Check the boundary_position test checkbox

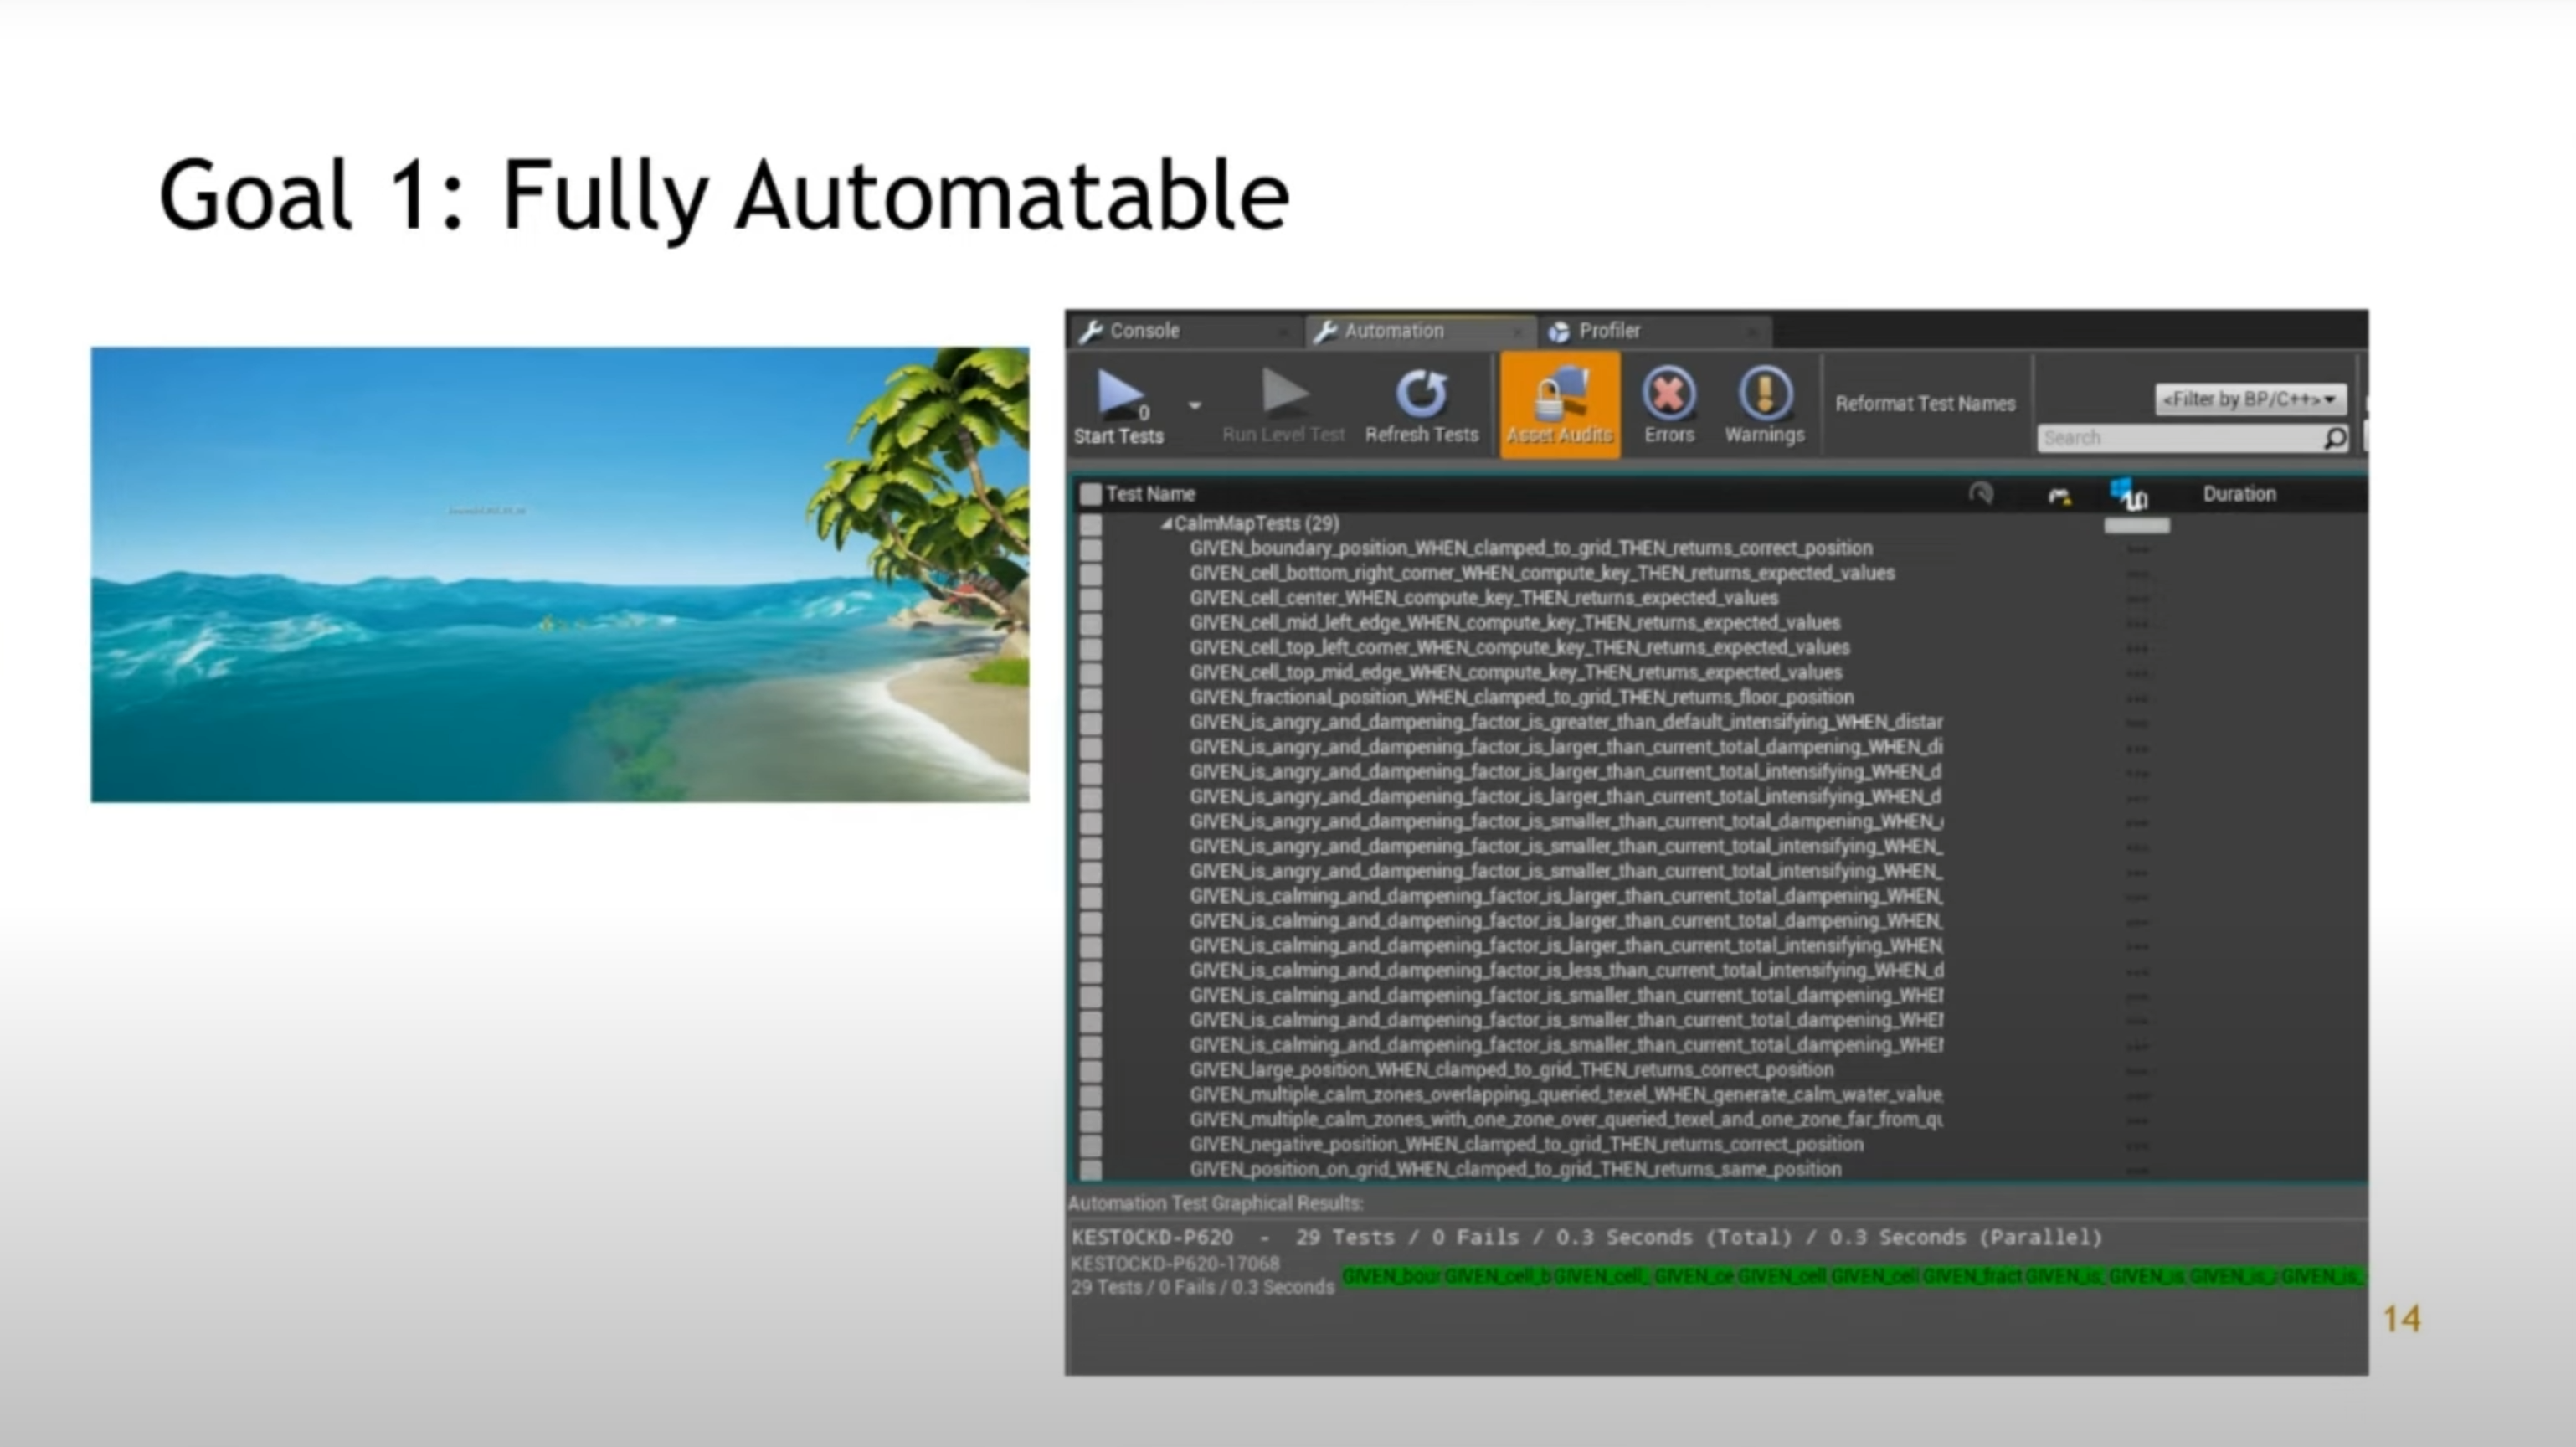(x=1091, y=549)
